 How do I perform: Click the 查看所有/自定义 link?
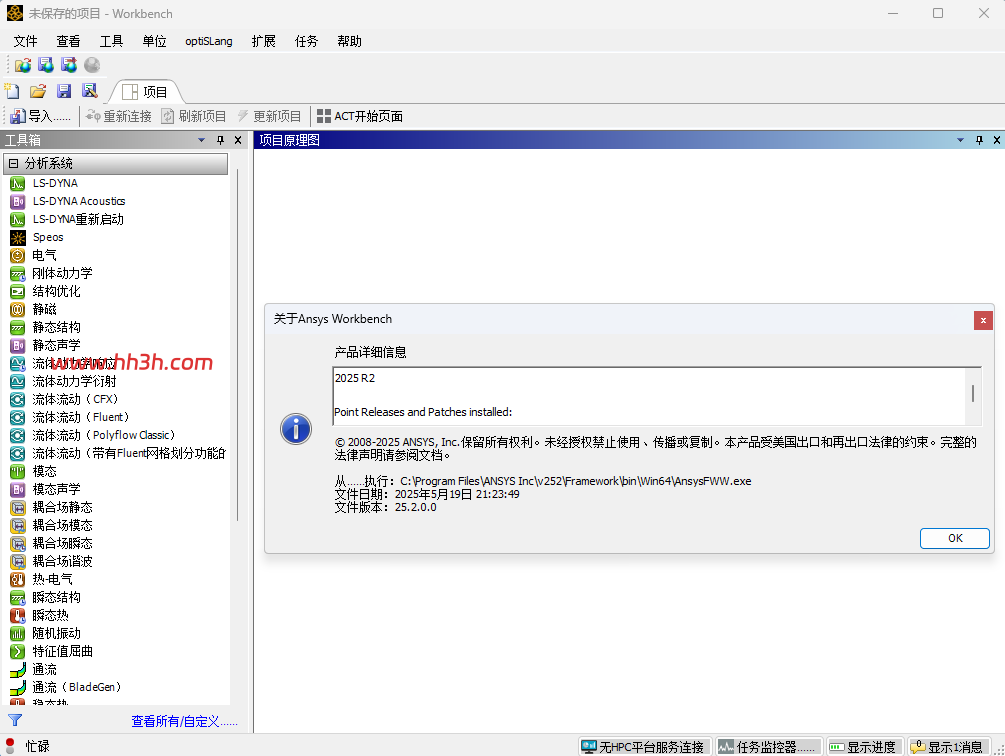tap(185, 721)
